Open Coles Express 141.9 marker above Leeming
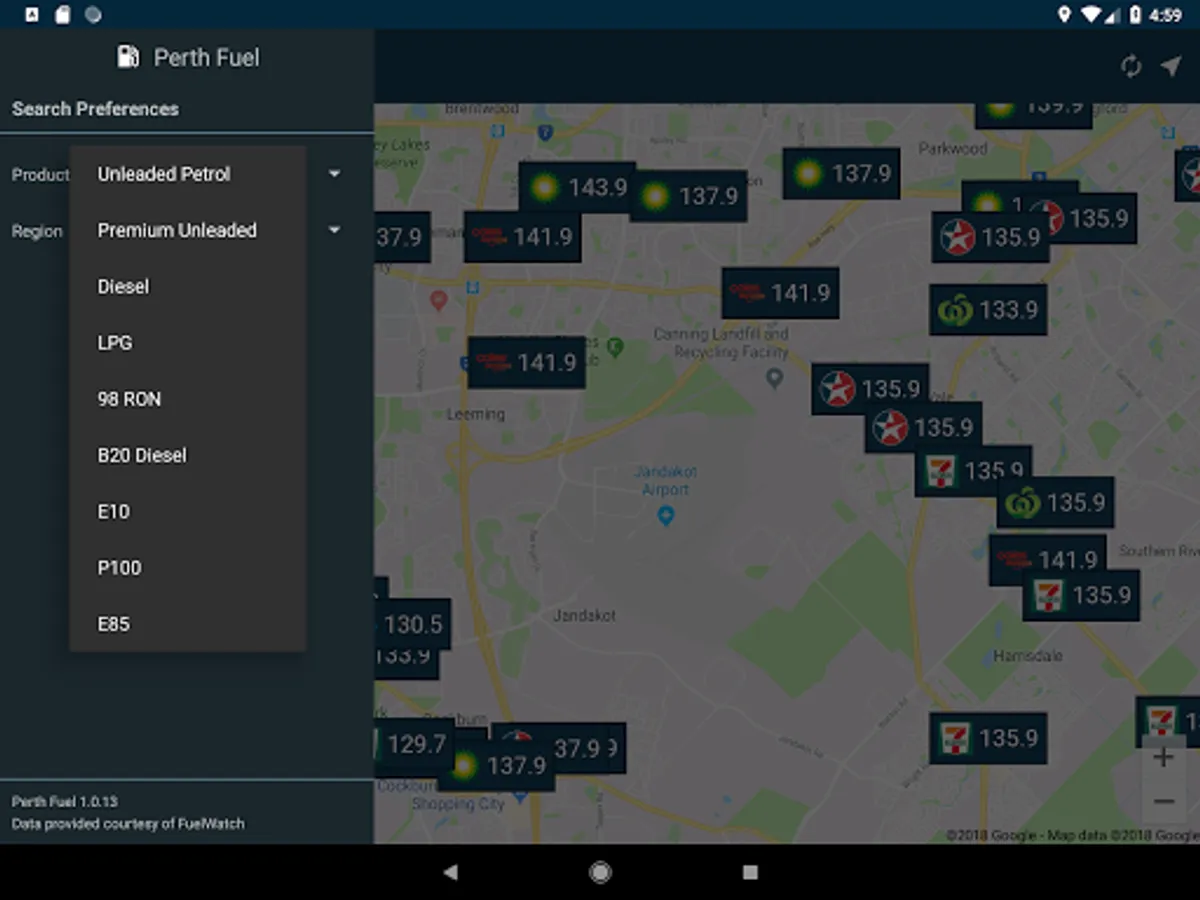1200x900 pixels. point(526,362)
